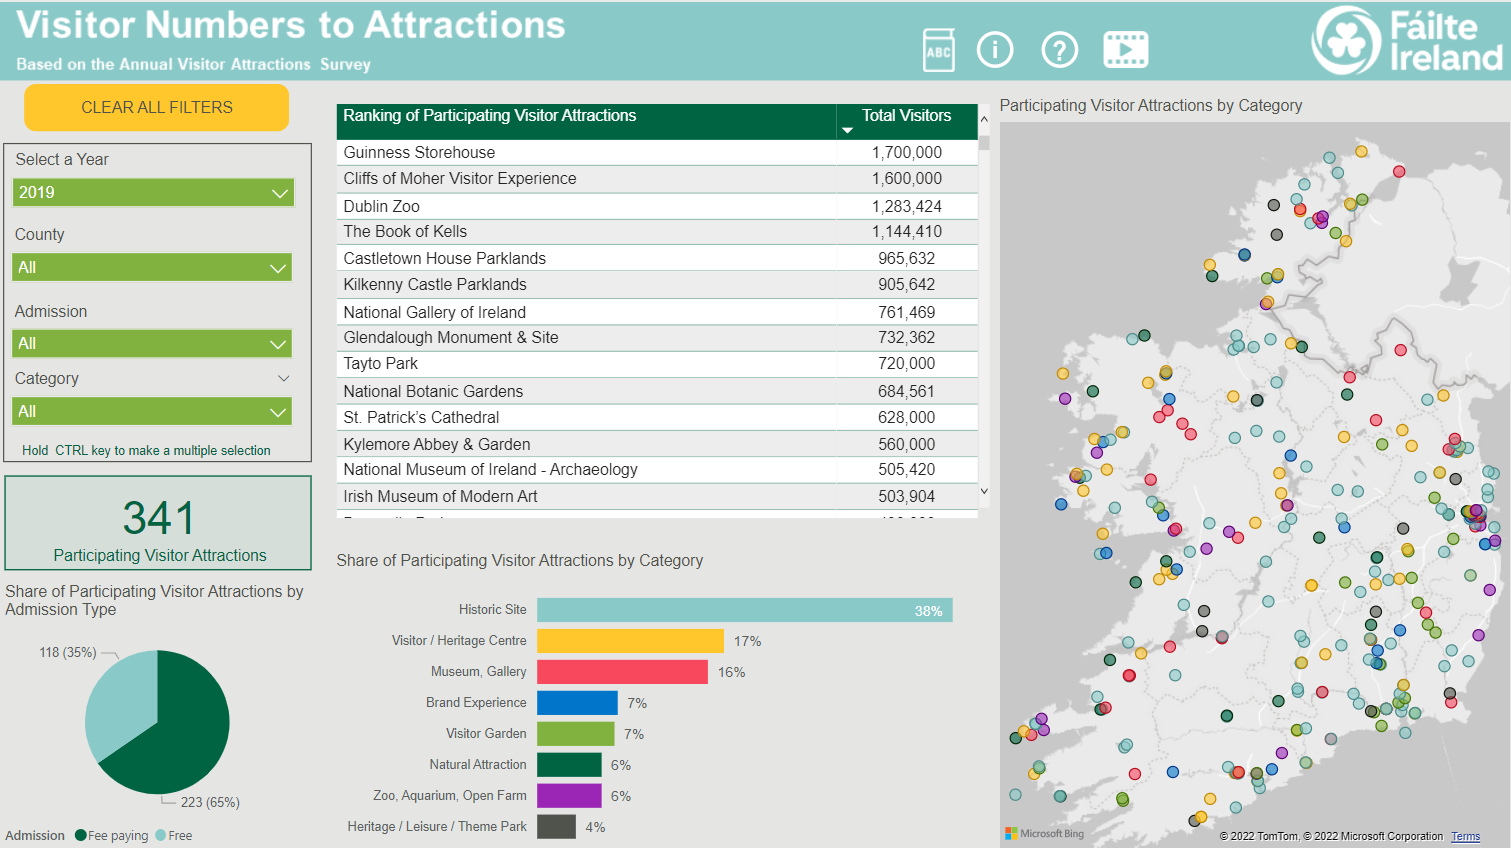The width and height of the screenshot is (1511, 848).
Task: Open the County All dropdown
Action: pyautogui.click(x=152, y=267)
